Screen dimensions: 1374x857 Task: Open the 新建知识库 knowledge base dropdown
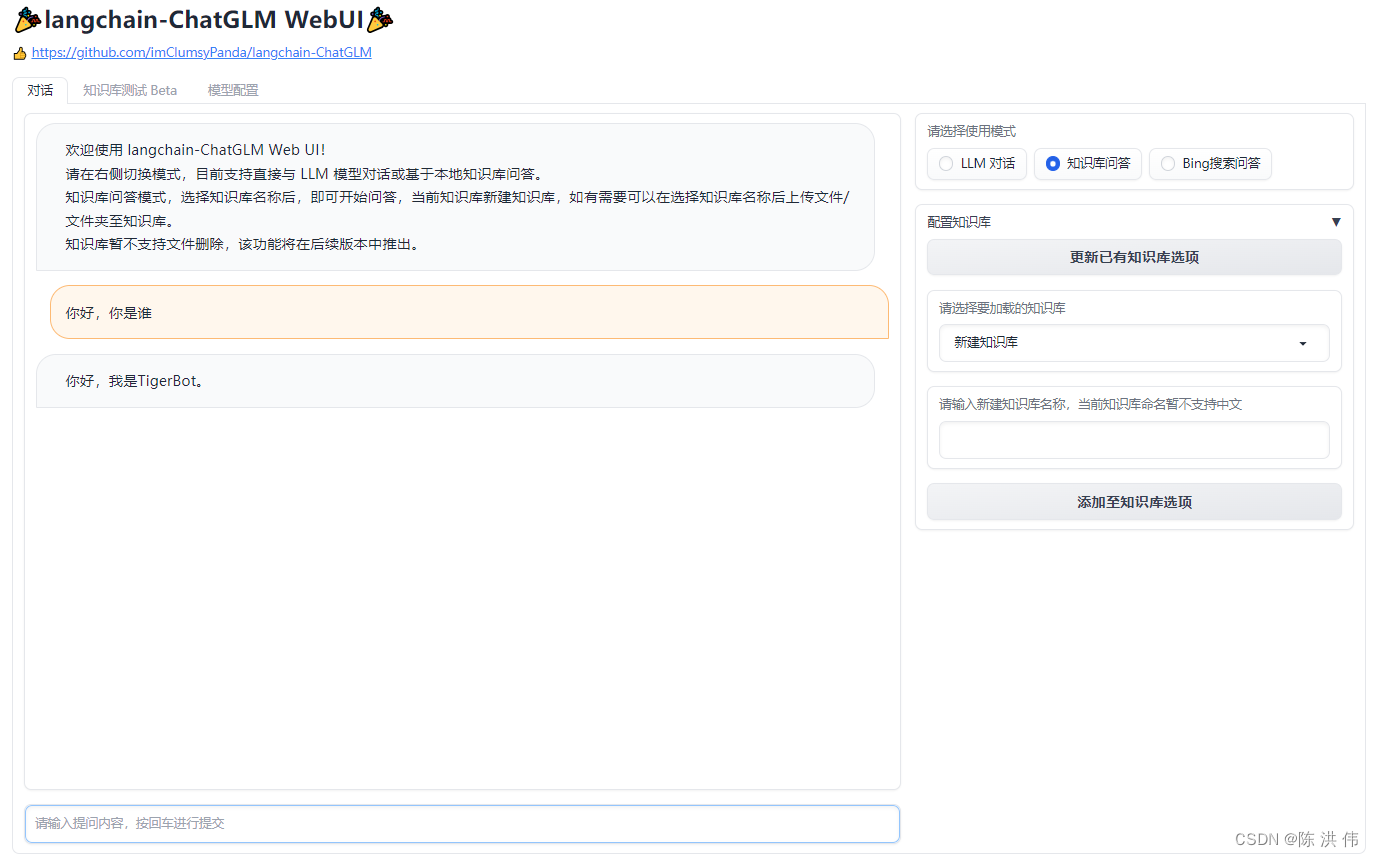1134,343
